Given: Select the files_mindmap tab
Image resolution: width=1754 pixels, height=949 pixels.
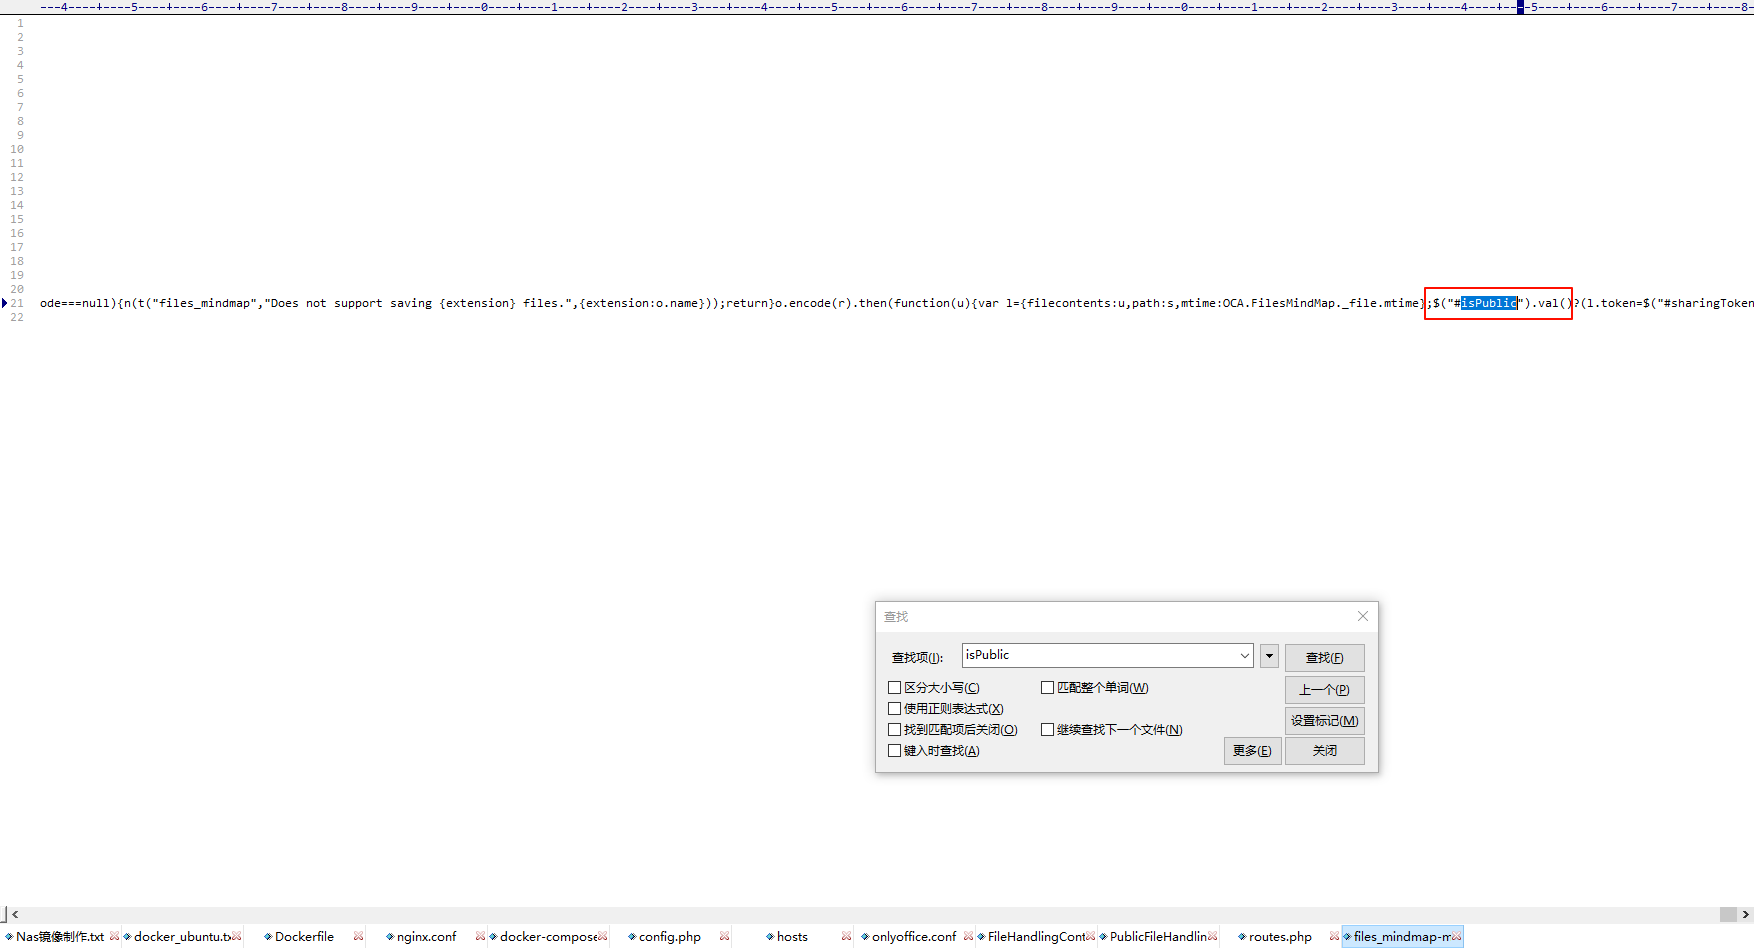Looking at the screenshot, I should (1402, 937).
